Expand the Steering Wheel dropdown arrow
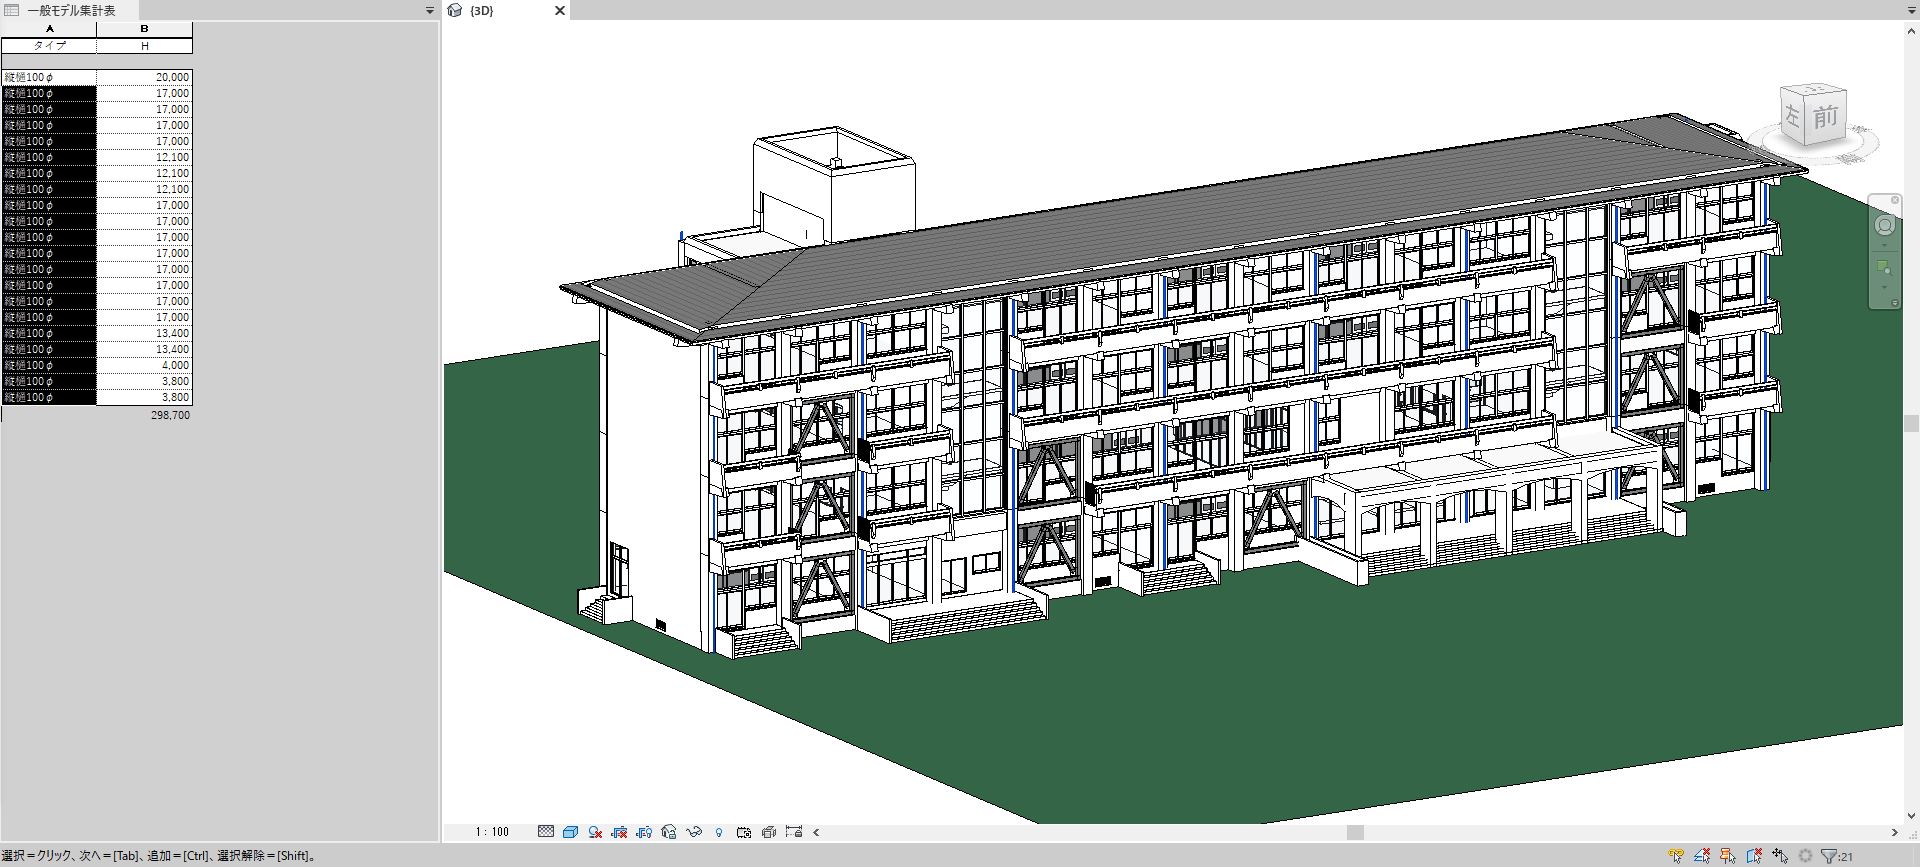 point(1885,245)
